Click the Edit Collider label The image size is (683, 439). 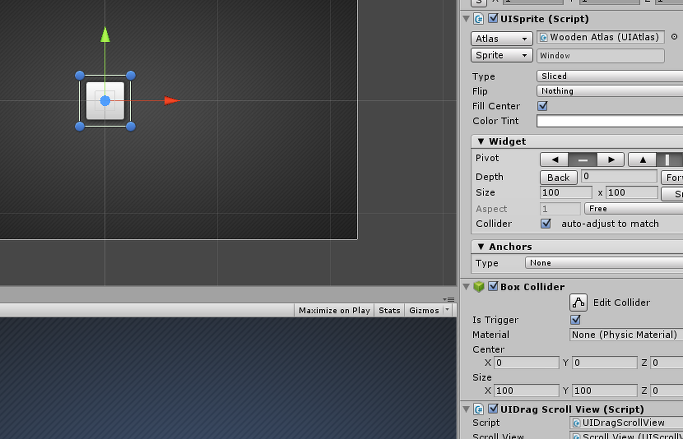point(621,303)
